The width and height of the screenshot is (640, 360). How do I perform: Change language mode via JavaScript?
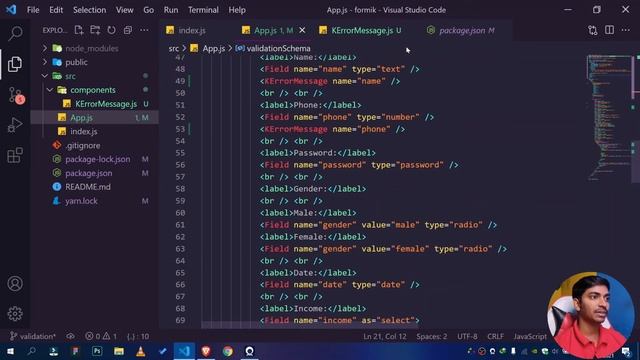point(530,336)
